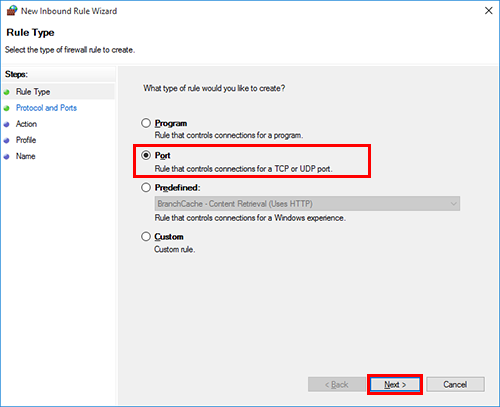The width and height of the screenshot is (500, 407).
Task: Select the Program rule type radio button
Action: pyautogui.click(x=146, y=123)
